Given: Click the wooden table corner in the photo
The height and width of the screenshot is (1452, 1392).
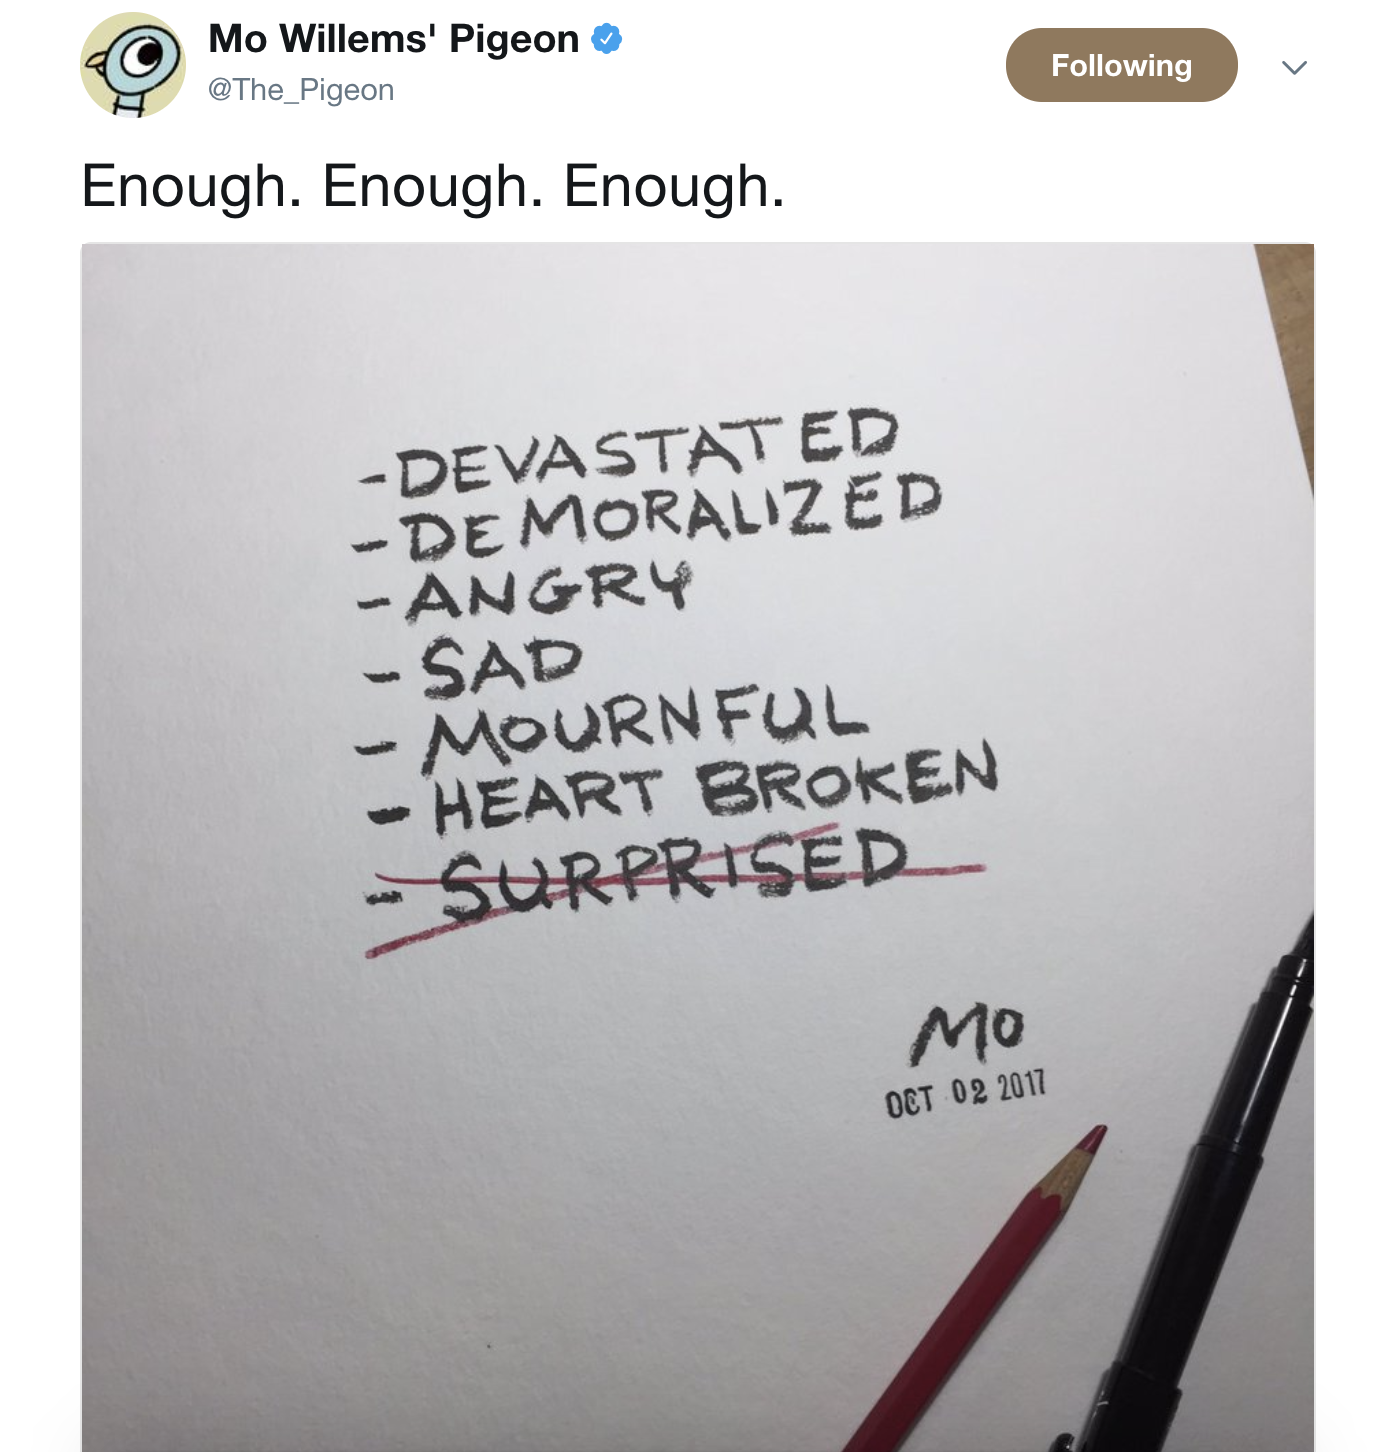Looking at the screenshot, I should [1288, 320].
